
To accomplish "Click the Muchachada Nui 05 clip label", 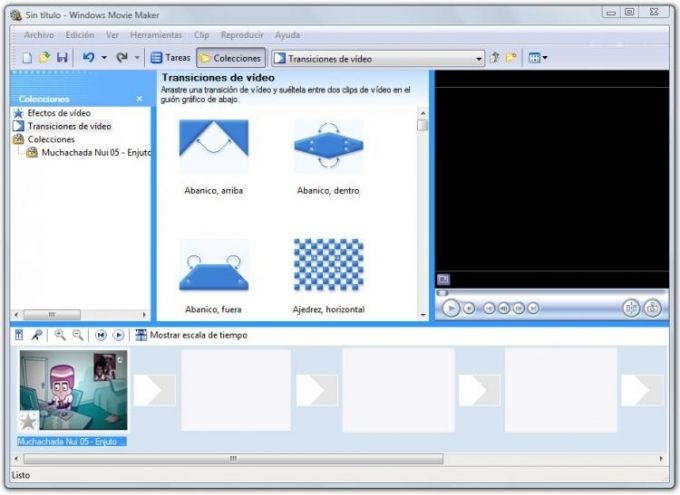I will [72, 442].
